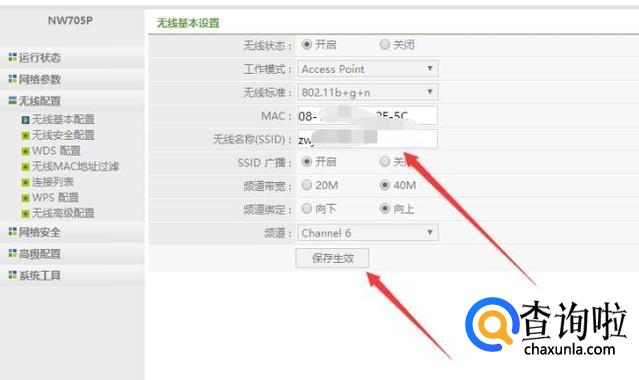Go to WDS 配置 page
639x380 pixels.
pos(56,151)
